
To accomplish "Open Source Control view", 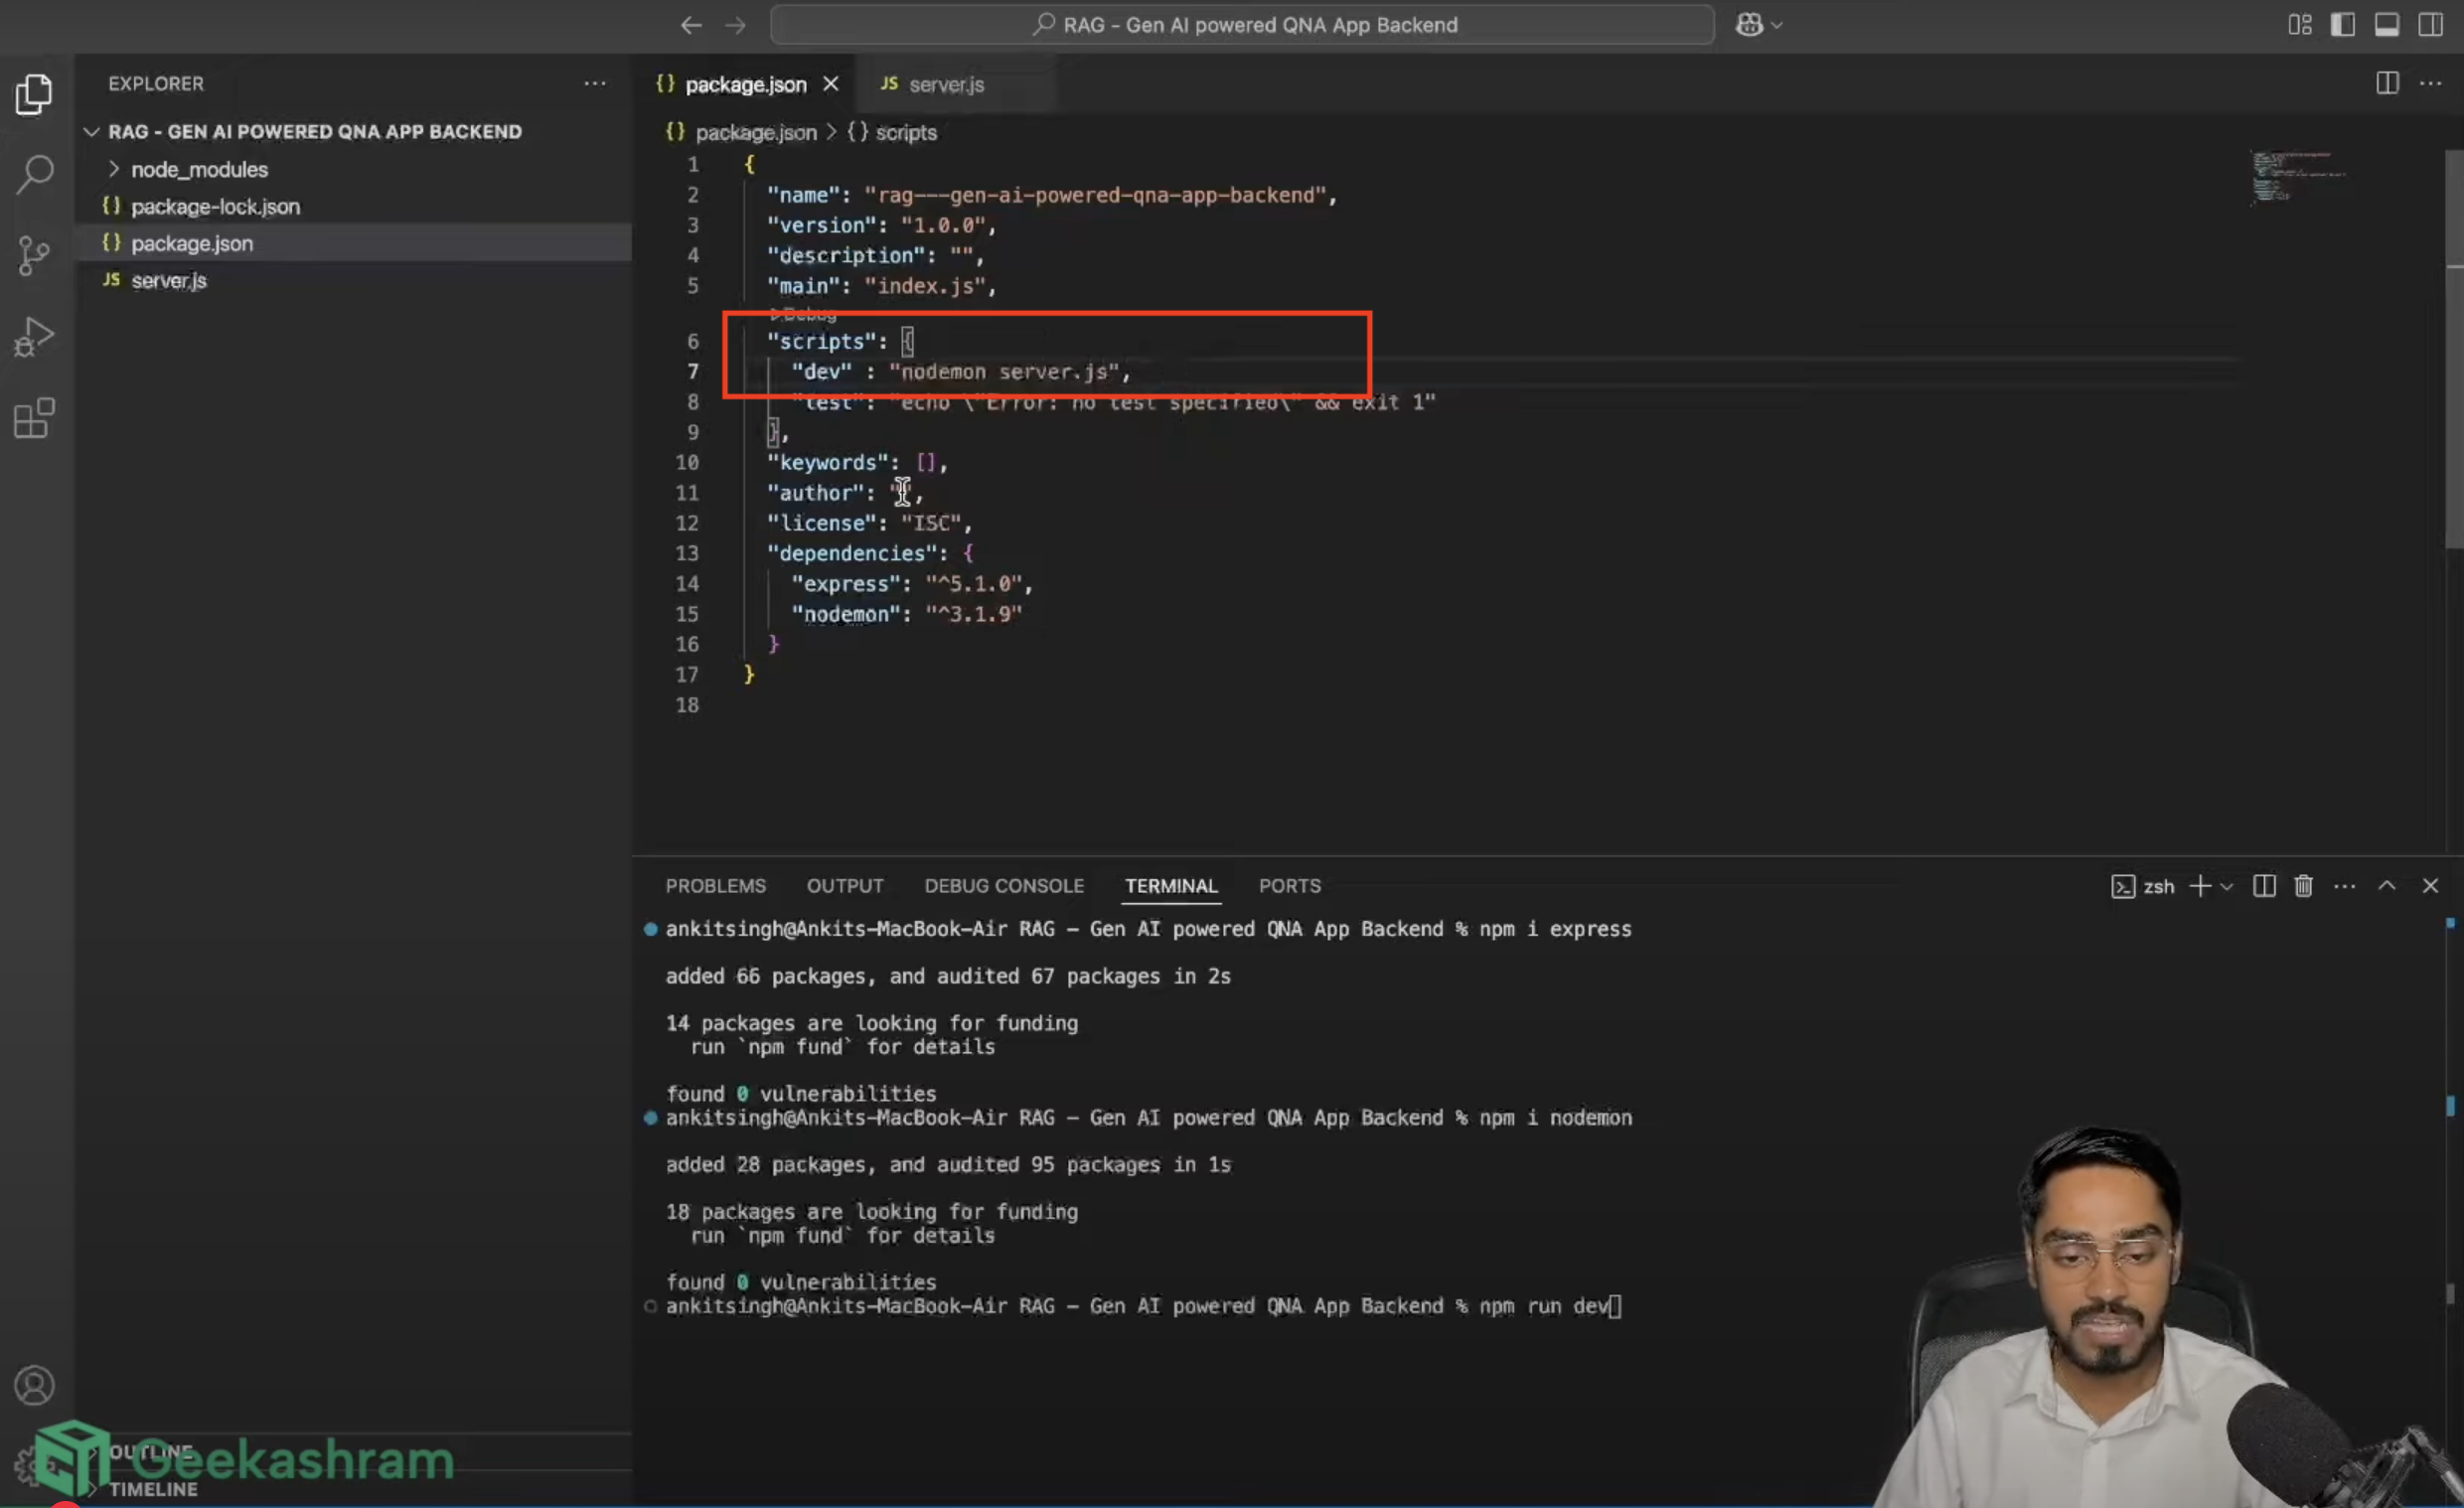I will 34,255.
